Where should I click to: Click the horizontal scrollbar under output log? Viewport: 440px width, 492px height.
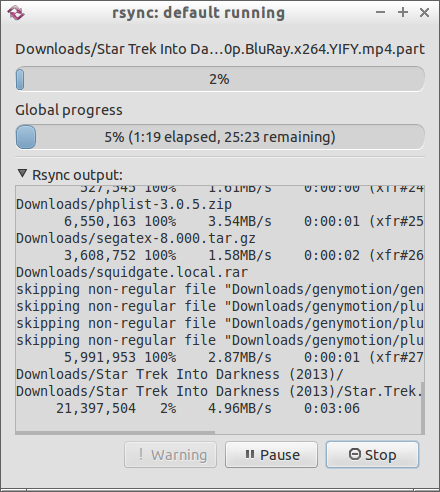click(x=115, y=432)
